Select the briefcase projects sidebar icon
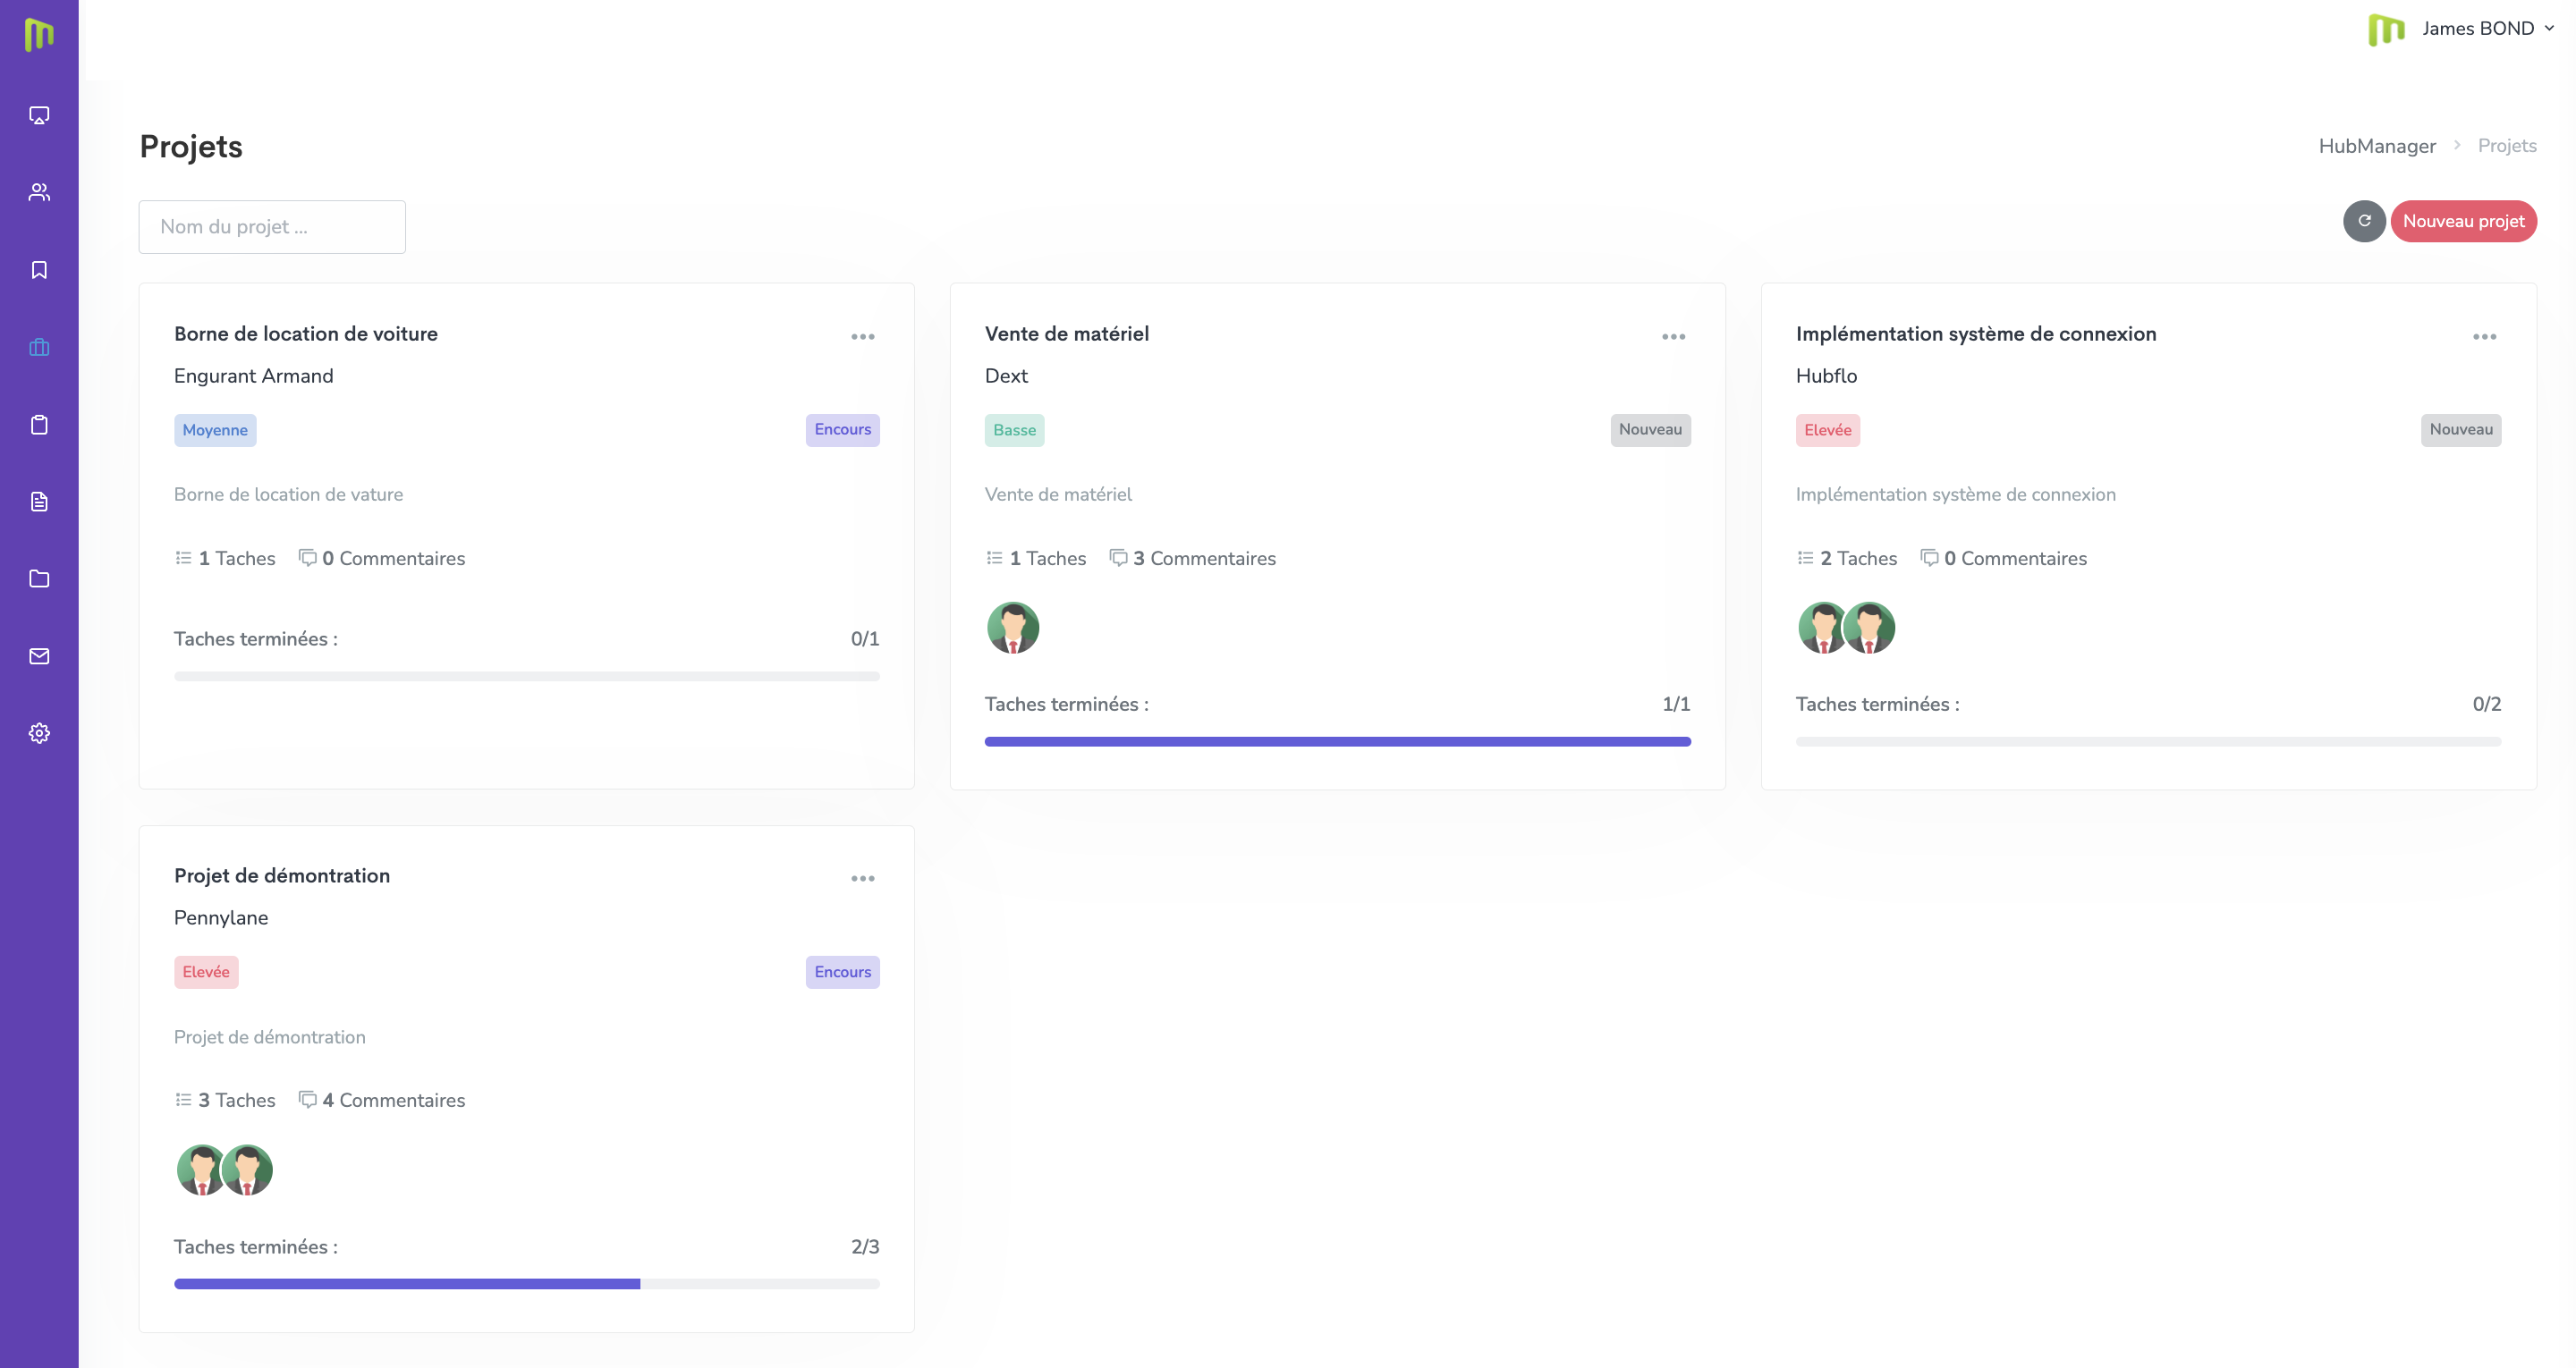The width and height of the screenshot is (2576, 1368). coord(39,347)
